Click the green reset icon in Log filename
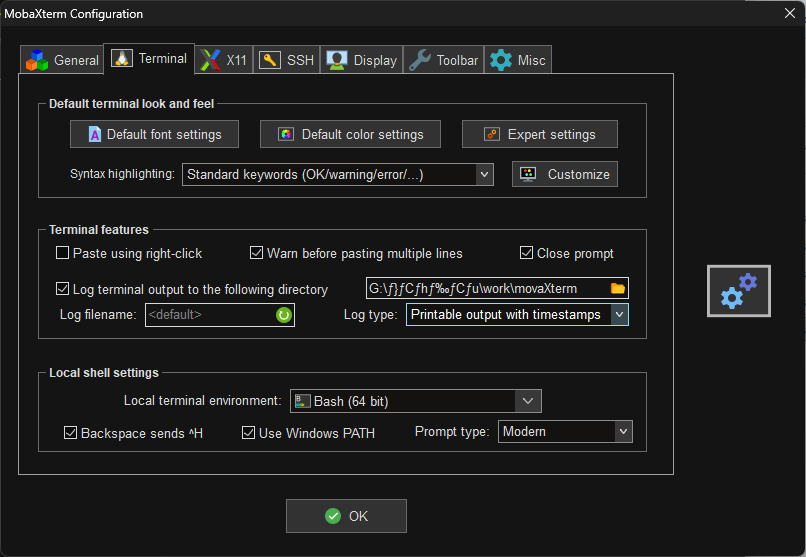Image resolution: width=806 pixels, height=557 pixels. (x=284, y=315)
